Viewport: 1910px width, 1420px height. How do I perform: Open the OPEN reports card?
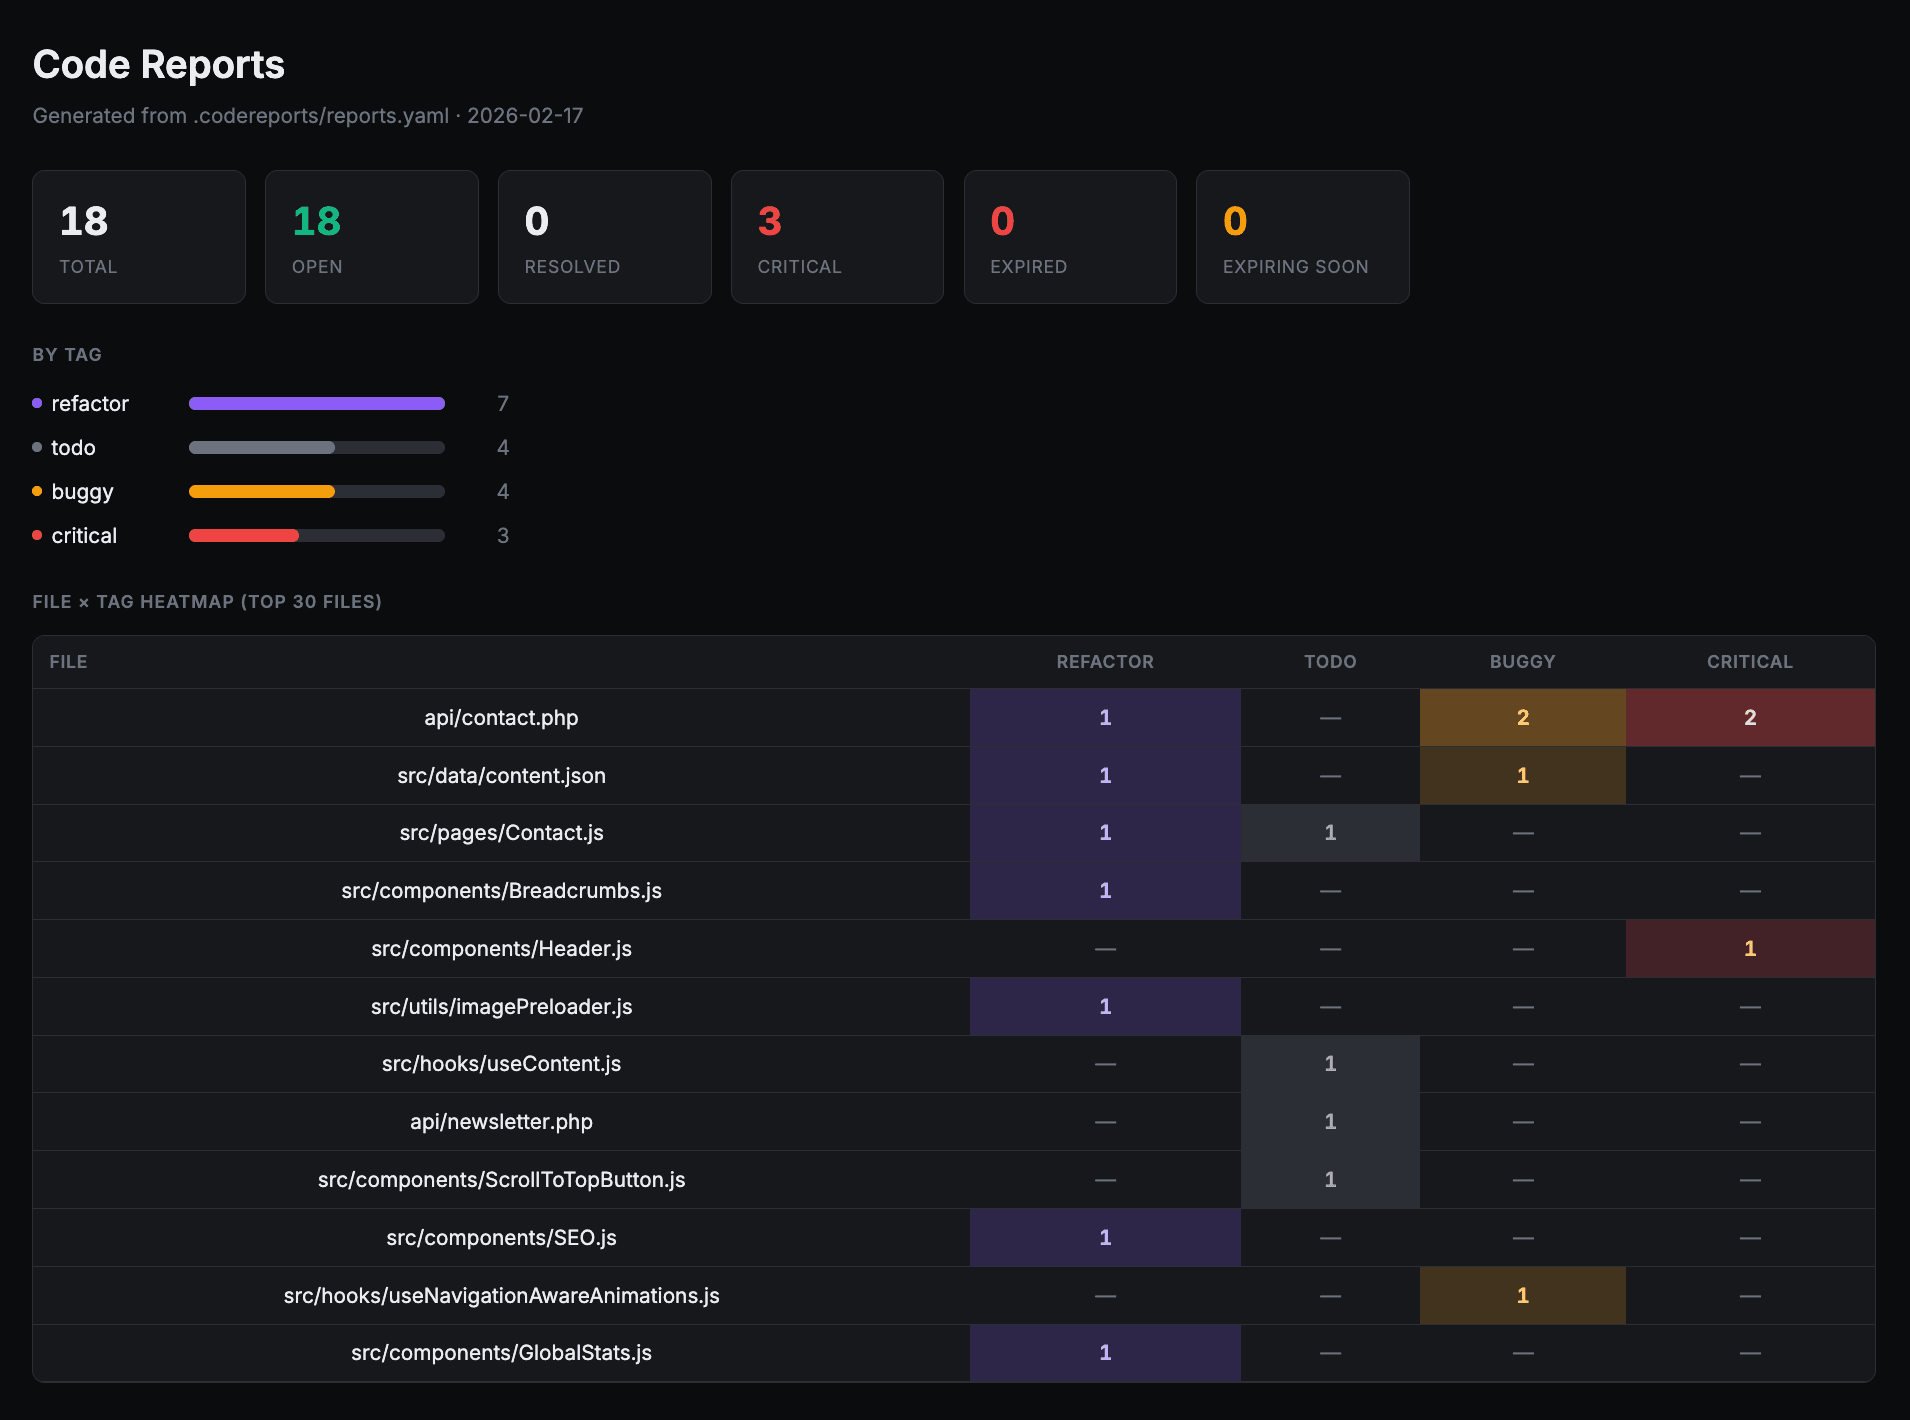(372, 236)
